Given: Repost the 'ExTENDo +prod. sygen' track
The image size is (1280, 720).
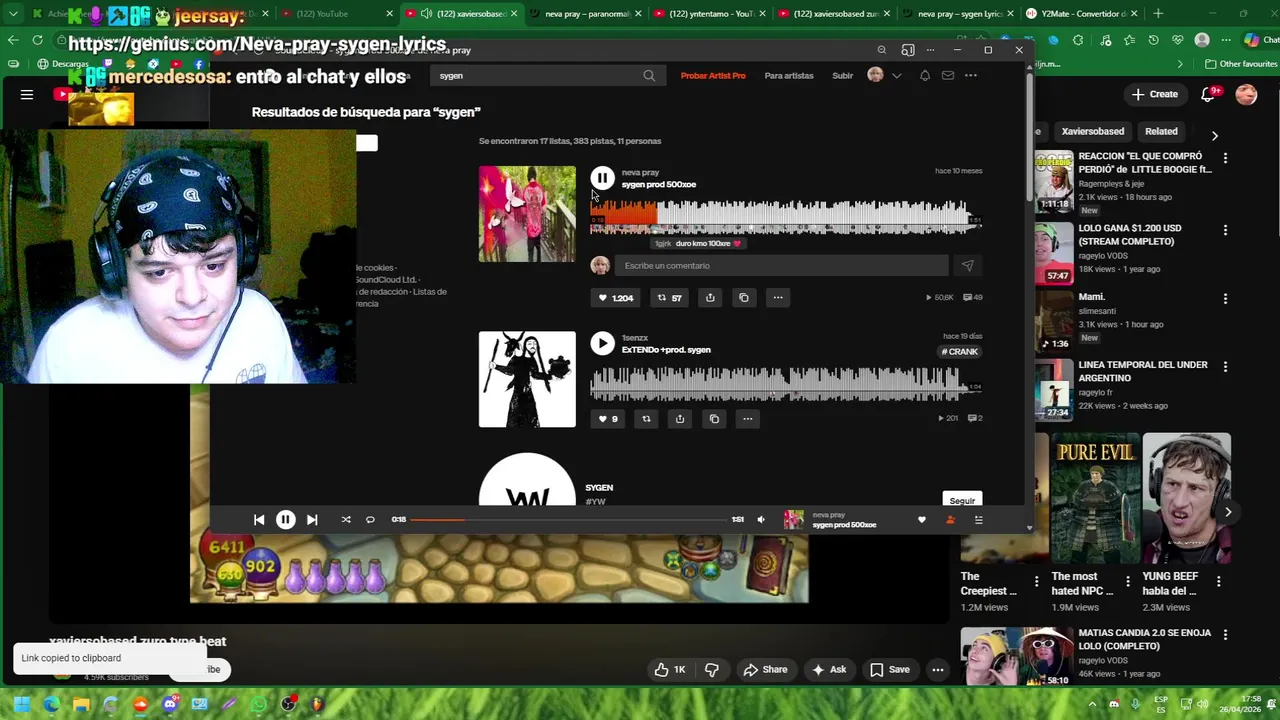Looking at the screenshot, I should pos(646,419).
